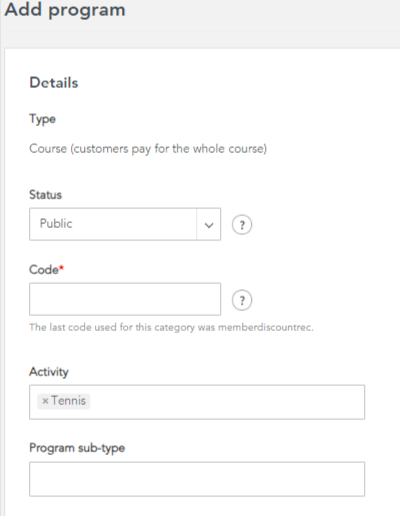Click empty space in the Activity multi-select box
Viewport: 400px width, 516px height.
tap(227, 402)
